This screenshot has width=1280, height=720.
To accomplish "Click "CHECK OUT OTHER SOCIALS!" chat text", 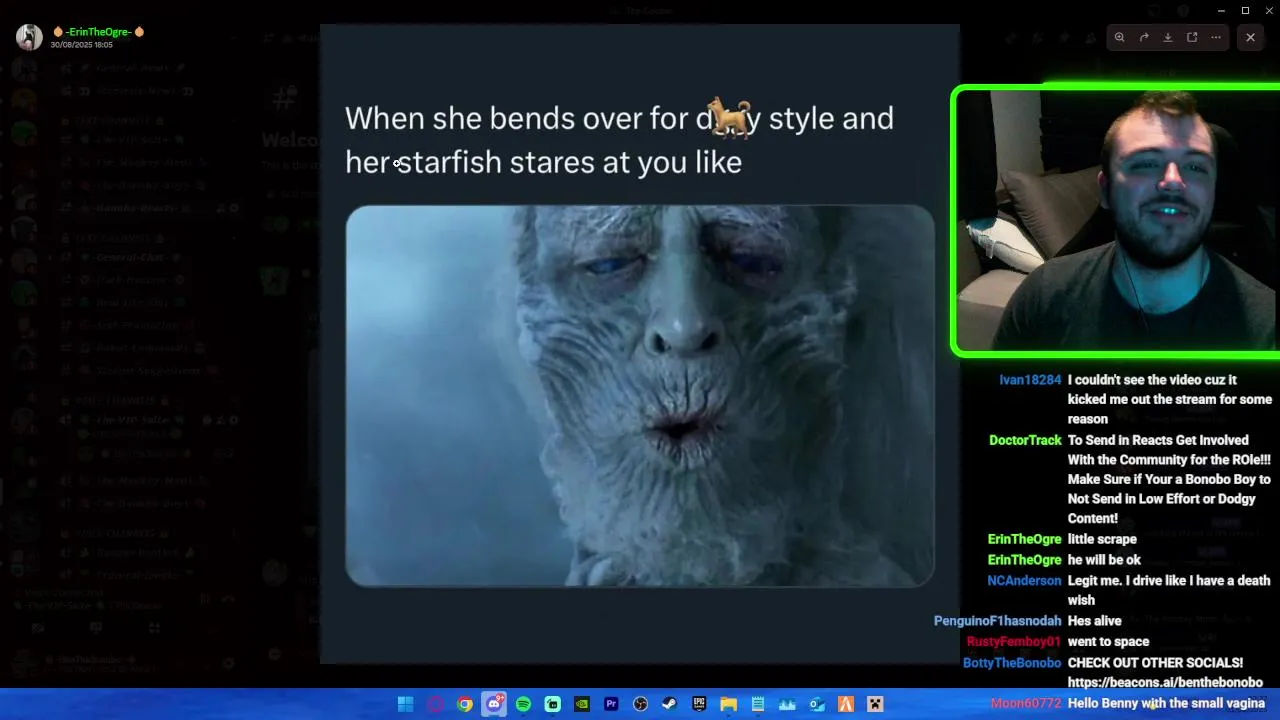I will (x=1155, y=663).
